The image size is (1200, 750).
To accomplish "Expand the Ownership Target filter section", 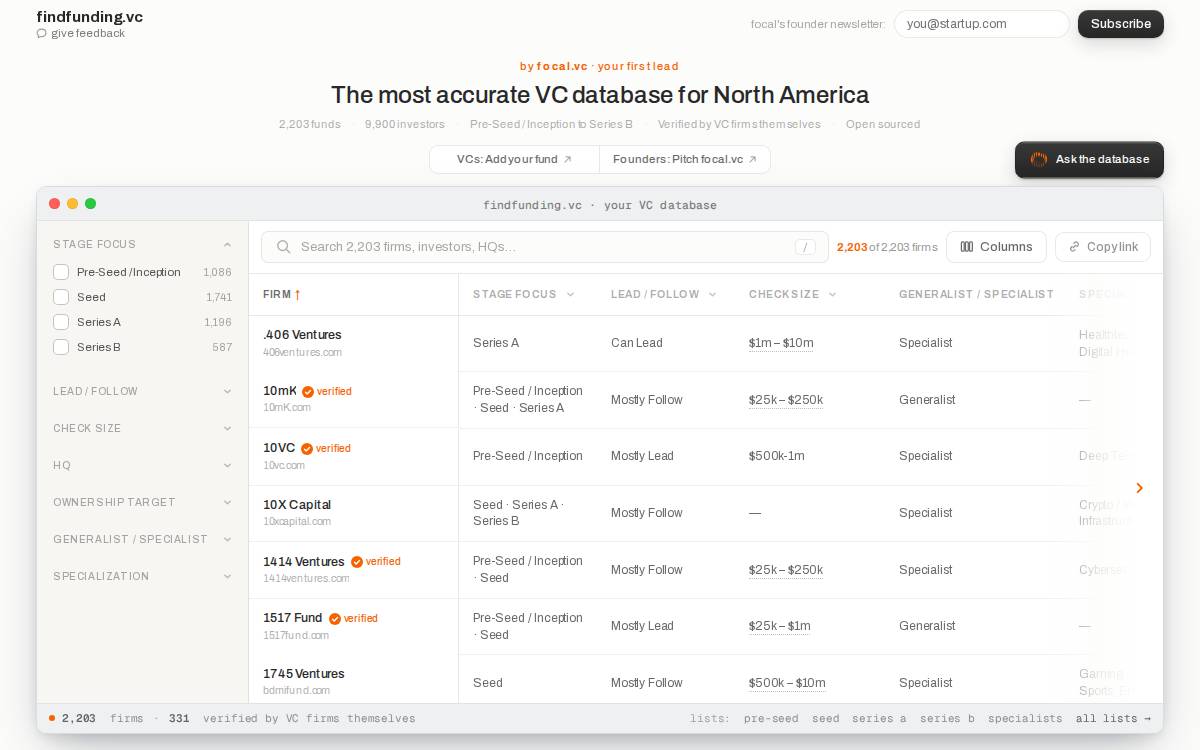I will [x=142, y=502].
